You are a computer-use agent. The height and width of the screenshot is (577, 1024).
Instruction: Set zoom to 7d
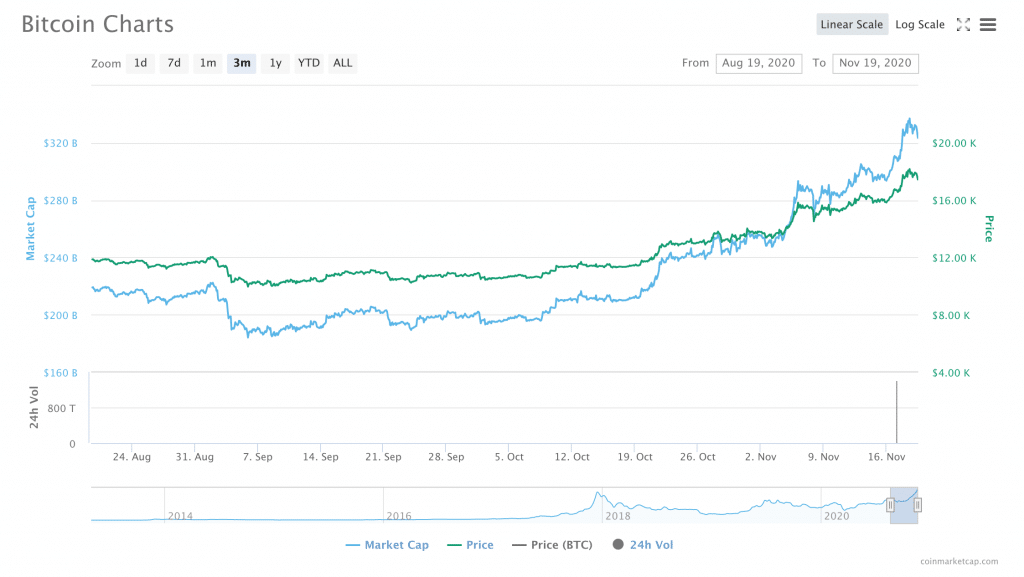pos(174,63)
